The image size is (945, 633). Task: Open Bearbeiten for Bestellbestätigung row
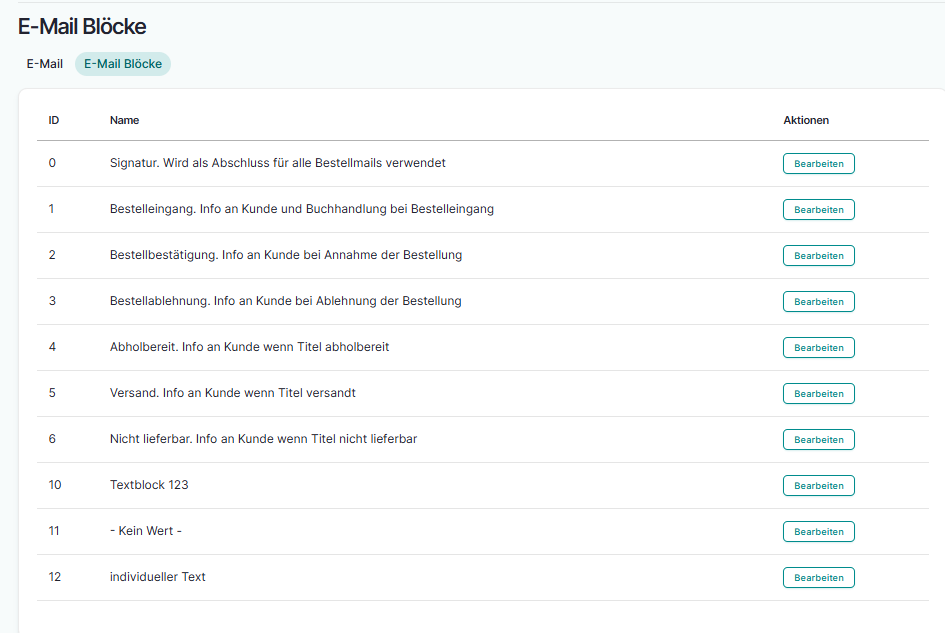click(x=818, y=256)
